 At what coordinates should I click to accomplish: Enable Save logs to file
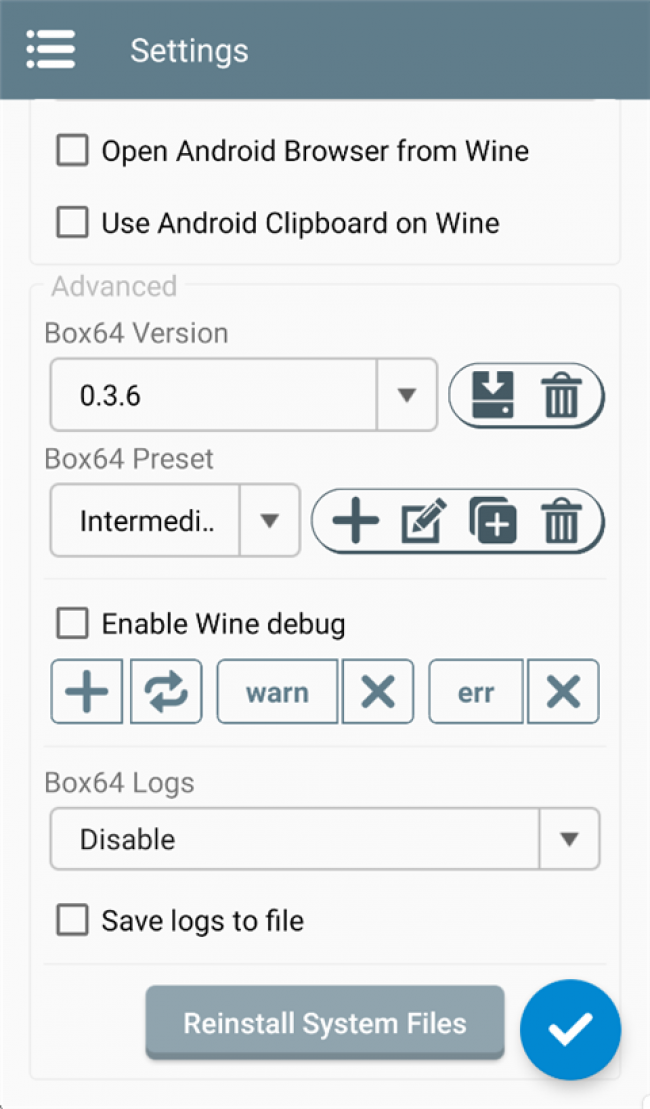[72, 920]
